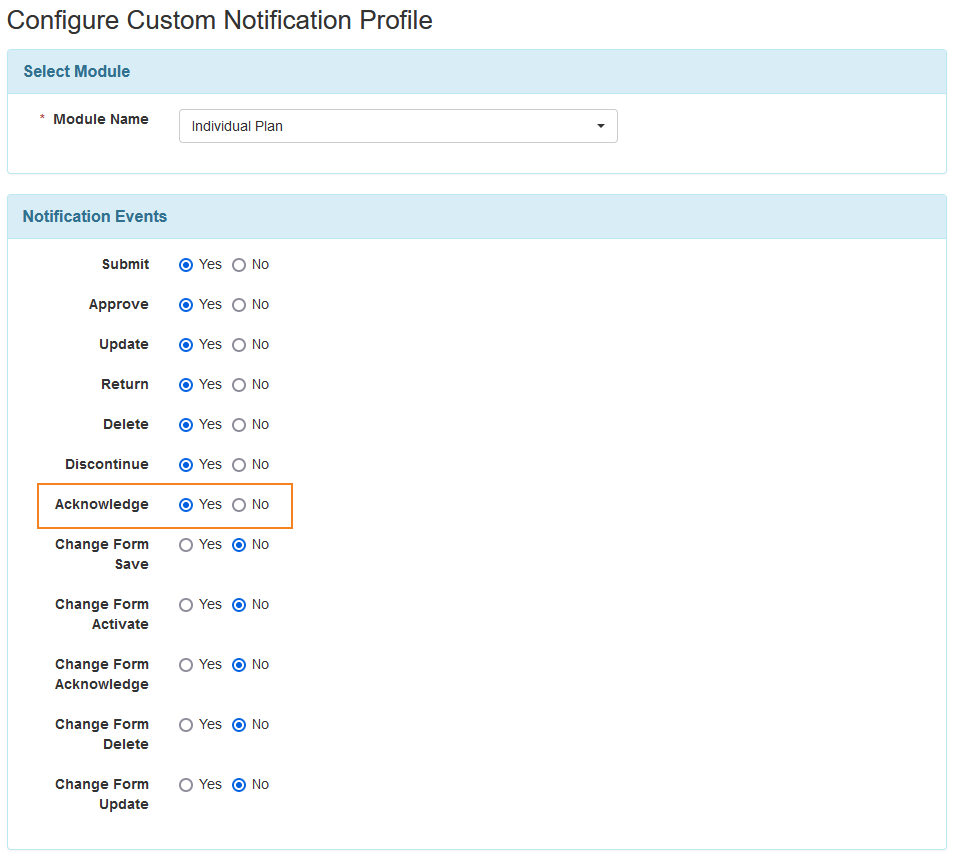Select Yes radio for Update

pos(186,345)
